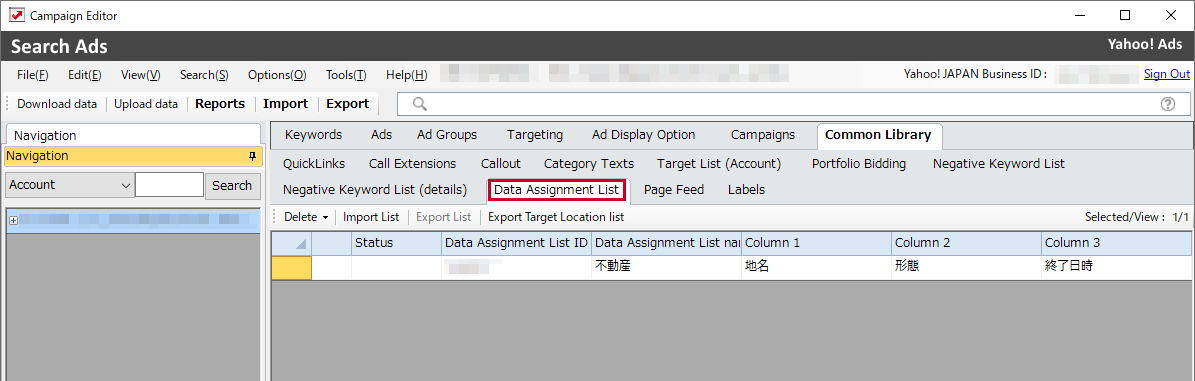The width and height of the screenshot is (1195, 381).
Task: Open the Delete dropdown arrow
Action: 325,217
